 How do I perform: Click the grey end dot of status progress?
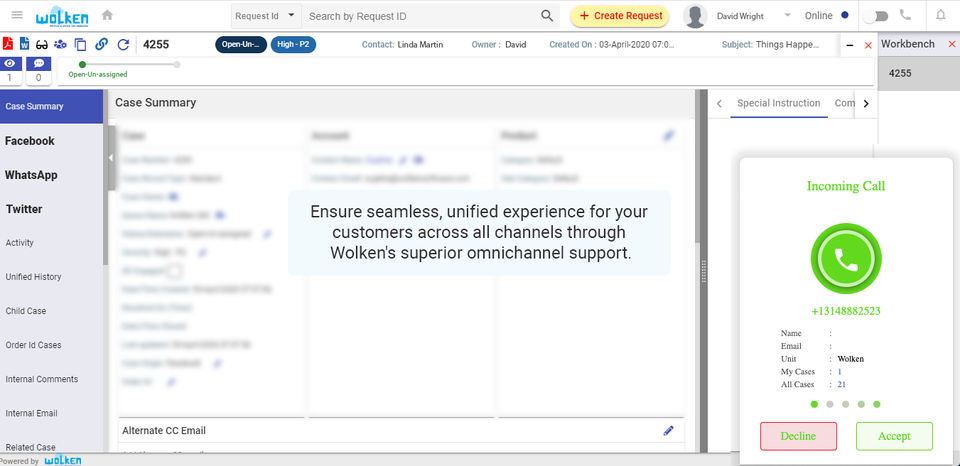click(x=177, y=64)
